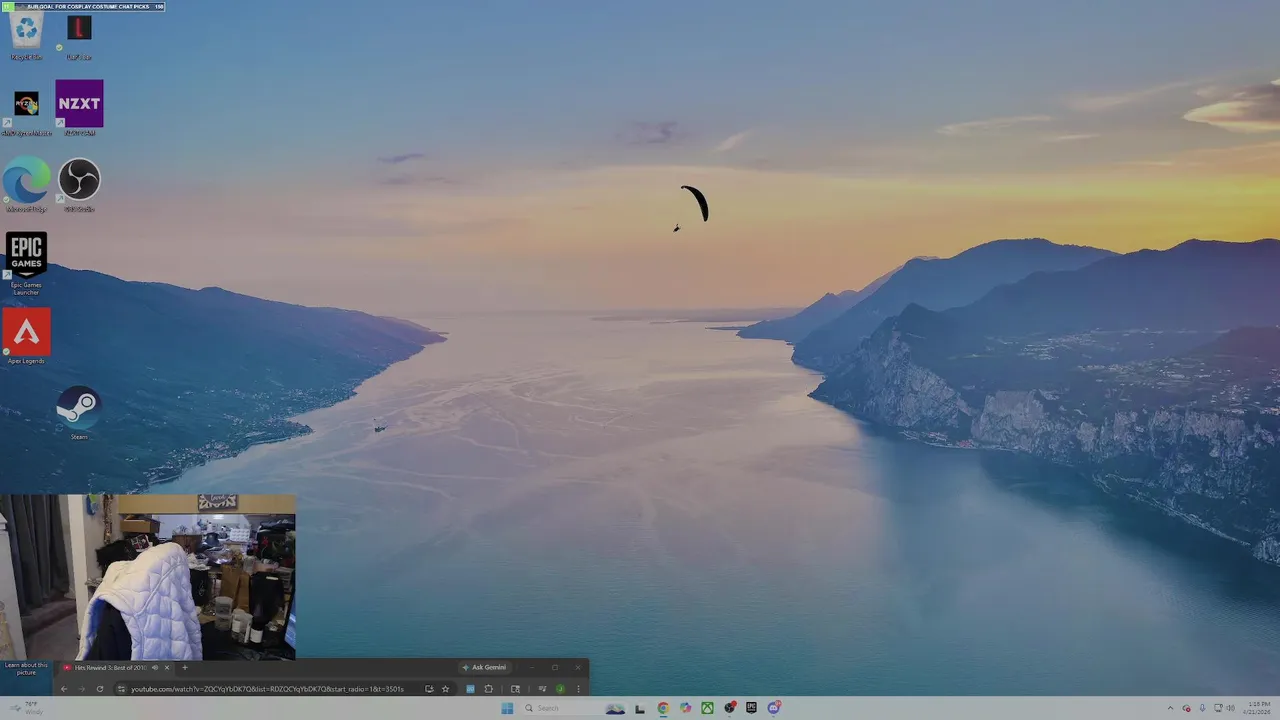1280x720 pixels.
Task: Open Epic Games Launcher desktop icon
Action: (26, 263)
